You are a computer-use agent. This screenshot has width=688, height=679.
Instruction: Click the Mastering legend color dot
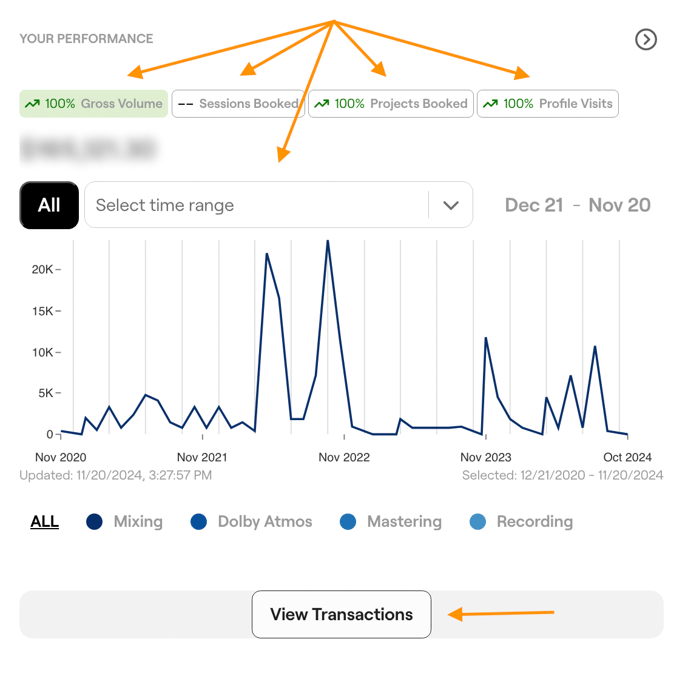point(348,522)
